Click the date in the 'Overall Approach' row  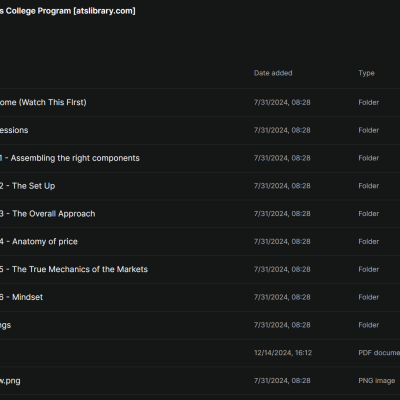pyautogui.click(x=282, y=214)
